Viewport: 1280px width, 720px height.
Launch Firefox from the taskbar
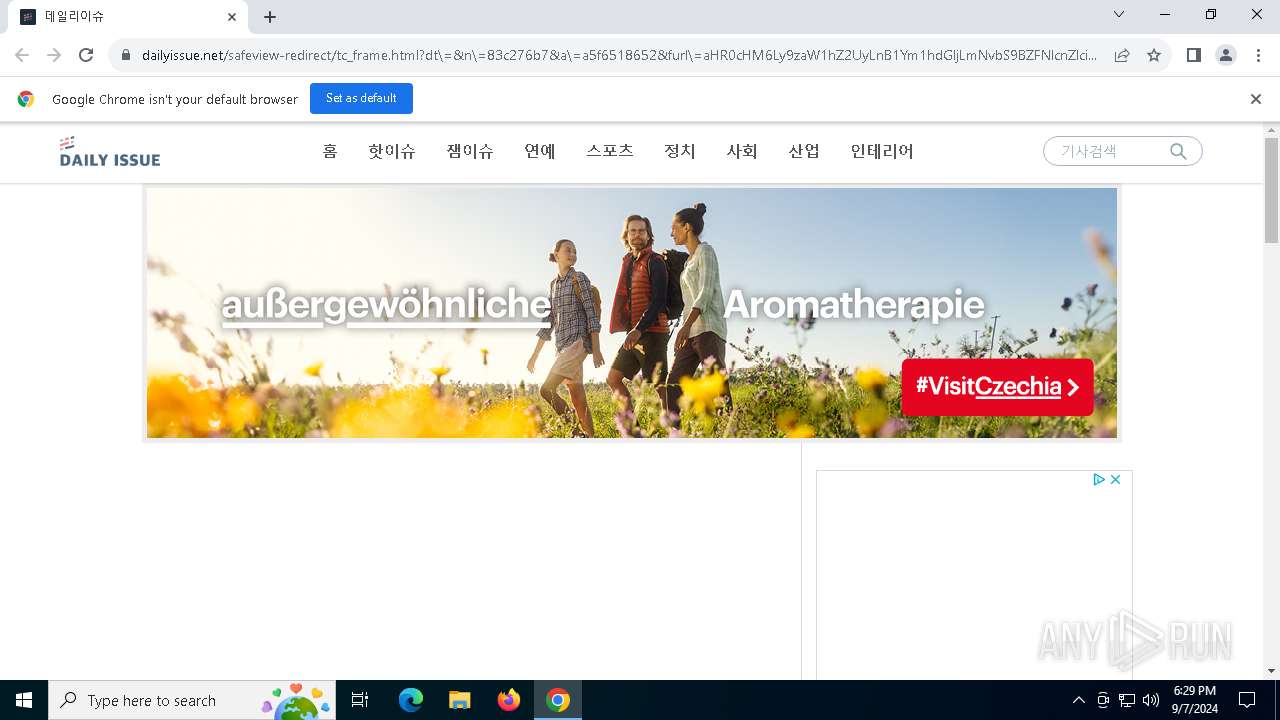509,700
